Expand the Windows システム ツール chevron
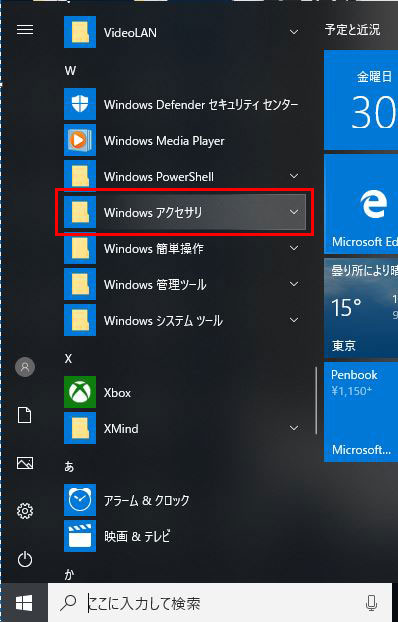The height and width of the screenshot is (622, 398). 294,320
